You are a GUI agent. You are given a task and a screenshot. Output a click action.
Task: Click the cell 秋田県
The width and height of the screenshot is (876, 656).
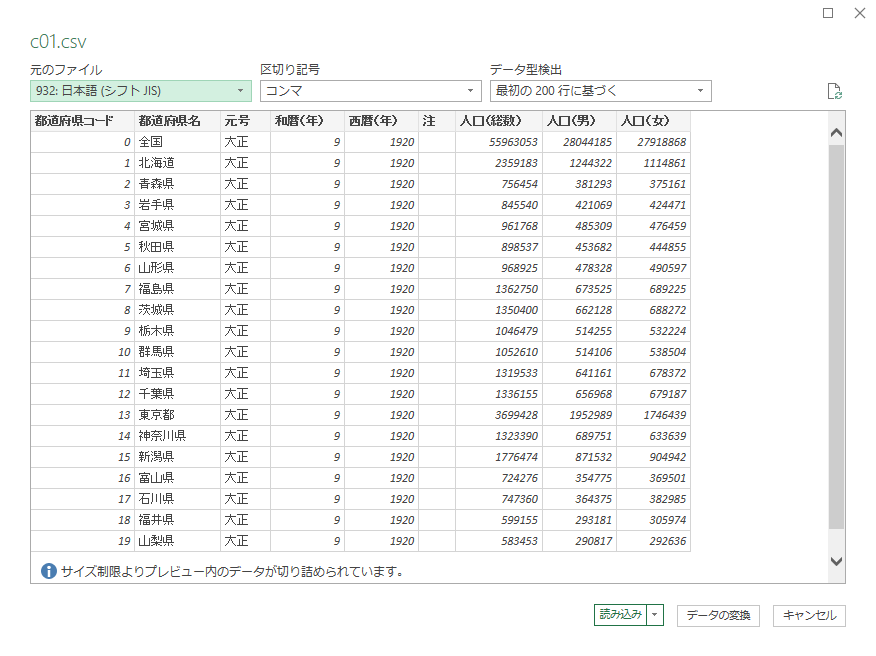[177, 247]
